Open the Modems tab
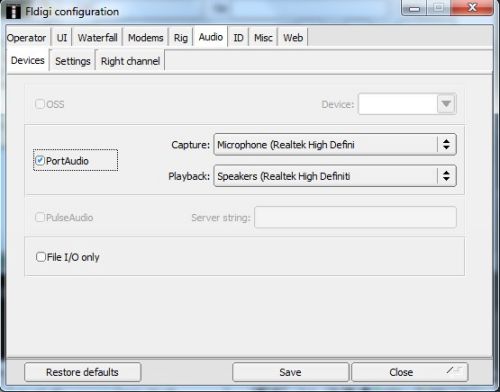The width and height of the screenshot is (500, 392). (146, 38)
